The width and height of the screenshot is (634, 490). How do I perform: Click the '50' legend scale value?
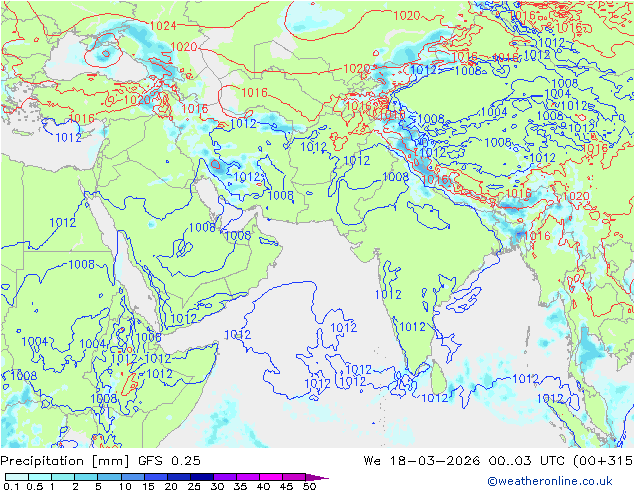tap(309, 486)
